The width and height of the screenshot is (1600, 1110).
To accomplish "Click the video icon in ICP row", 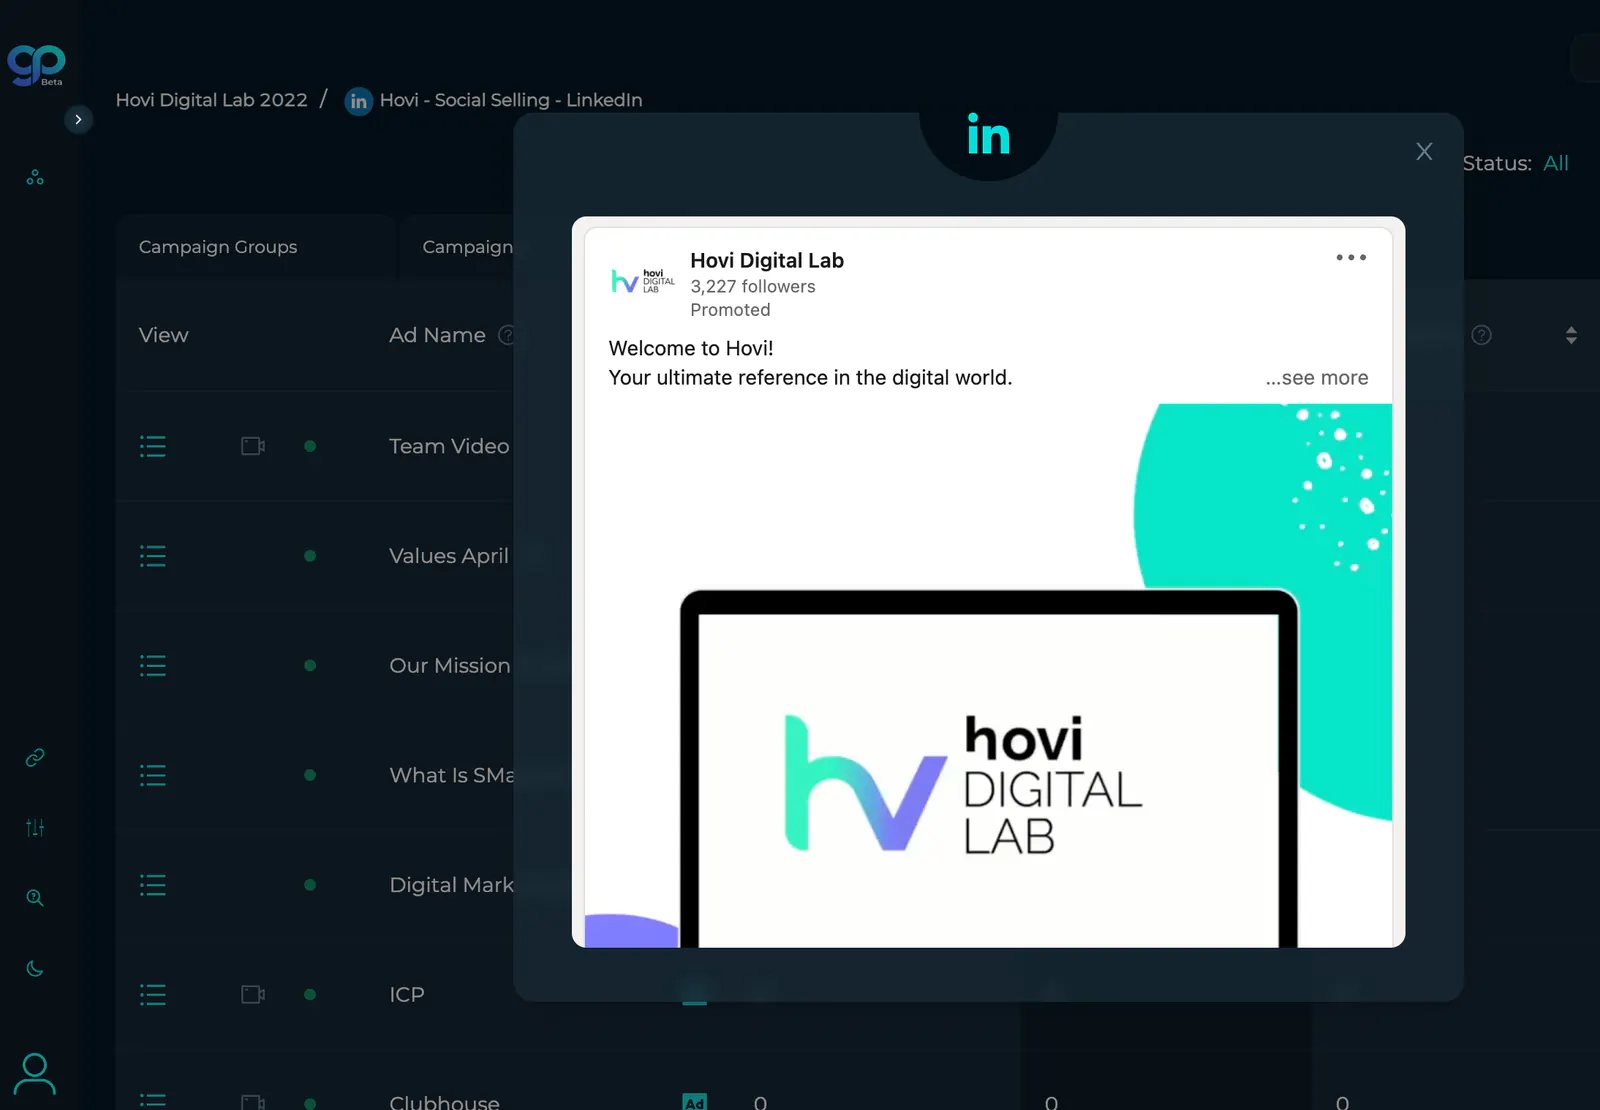I will coord(253,995).
